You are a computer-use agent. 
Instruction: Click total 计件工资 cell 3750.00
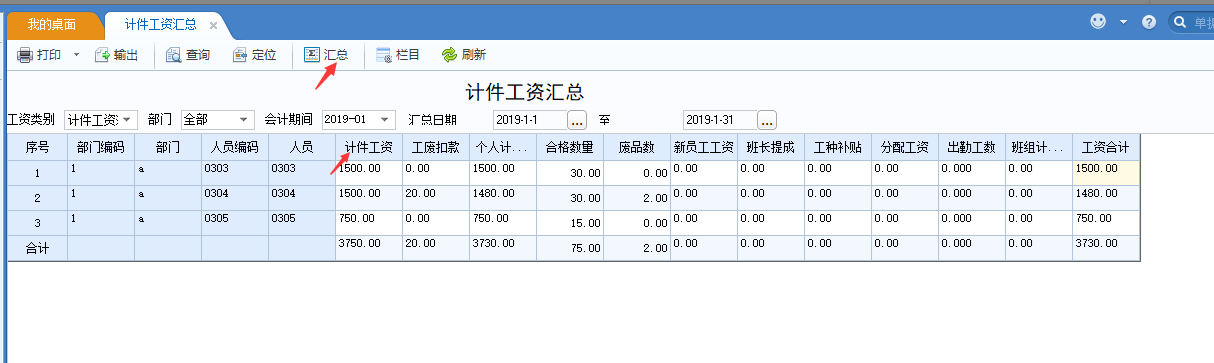(x=369, y=247)
